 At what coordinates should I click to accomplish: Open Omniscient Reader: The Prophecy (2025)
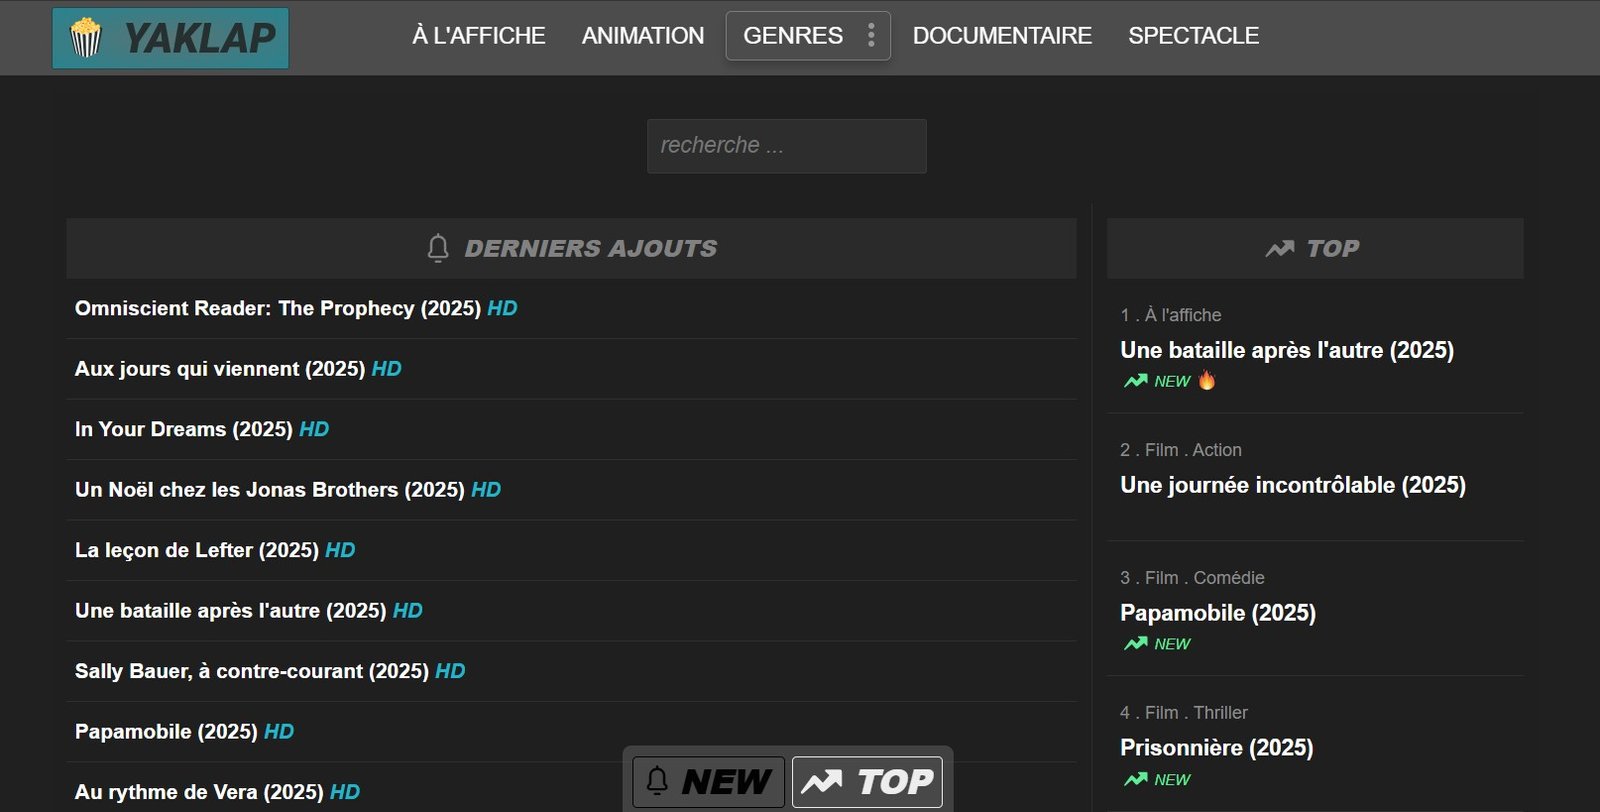[277, 309]
